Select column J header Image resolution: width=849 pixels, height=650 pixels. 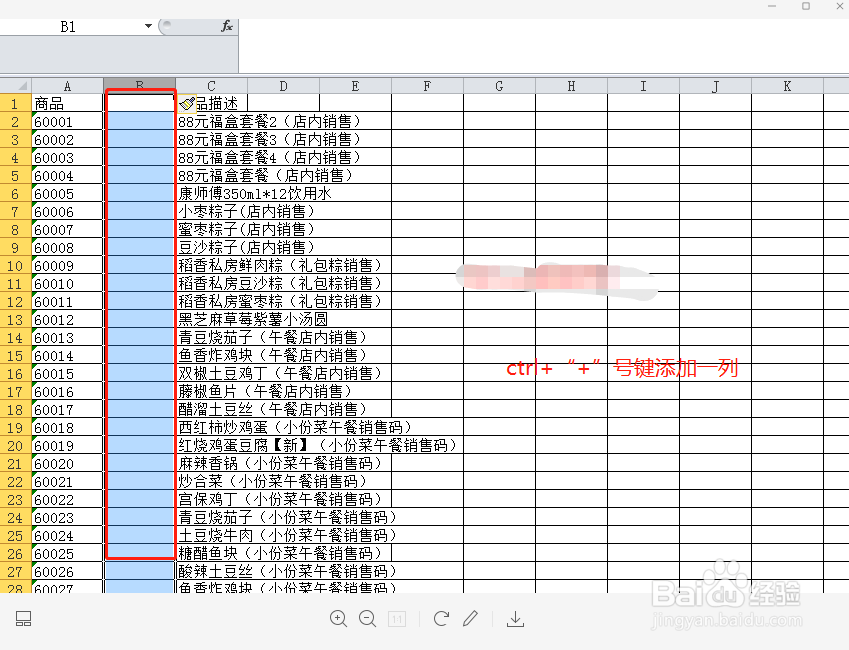715,86
